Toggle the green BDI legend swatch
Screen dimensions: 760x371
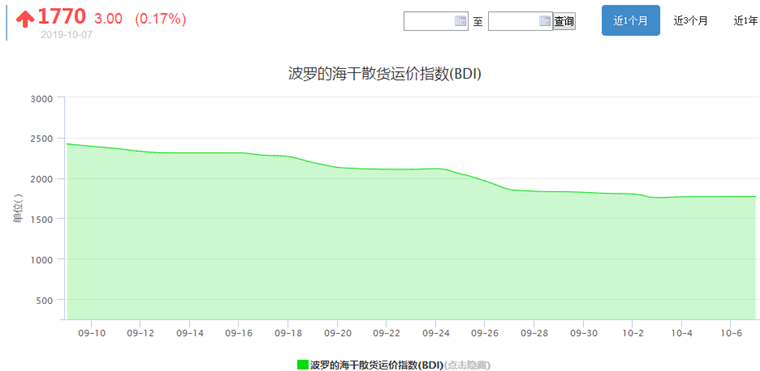pyautogui.click(x=302, y=364)
